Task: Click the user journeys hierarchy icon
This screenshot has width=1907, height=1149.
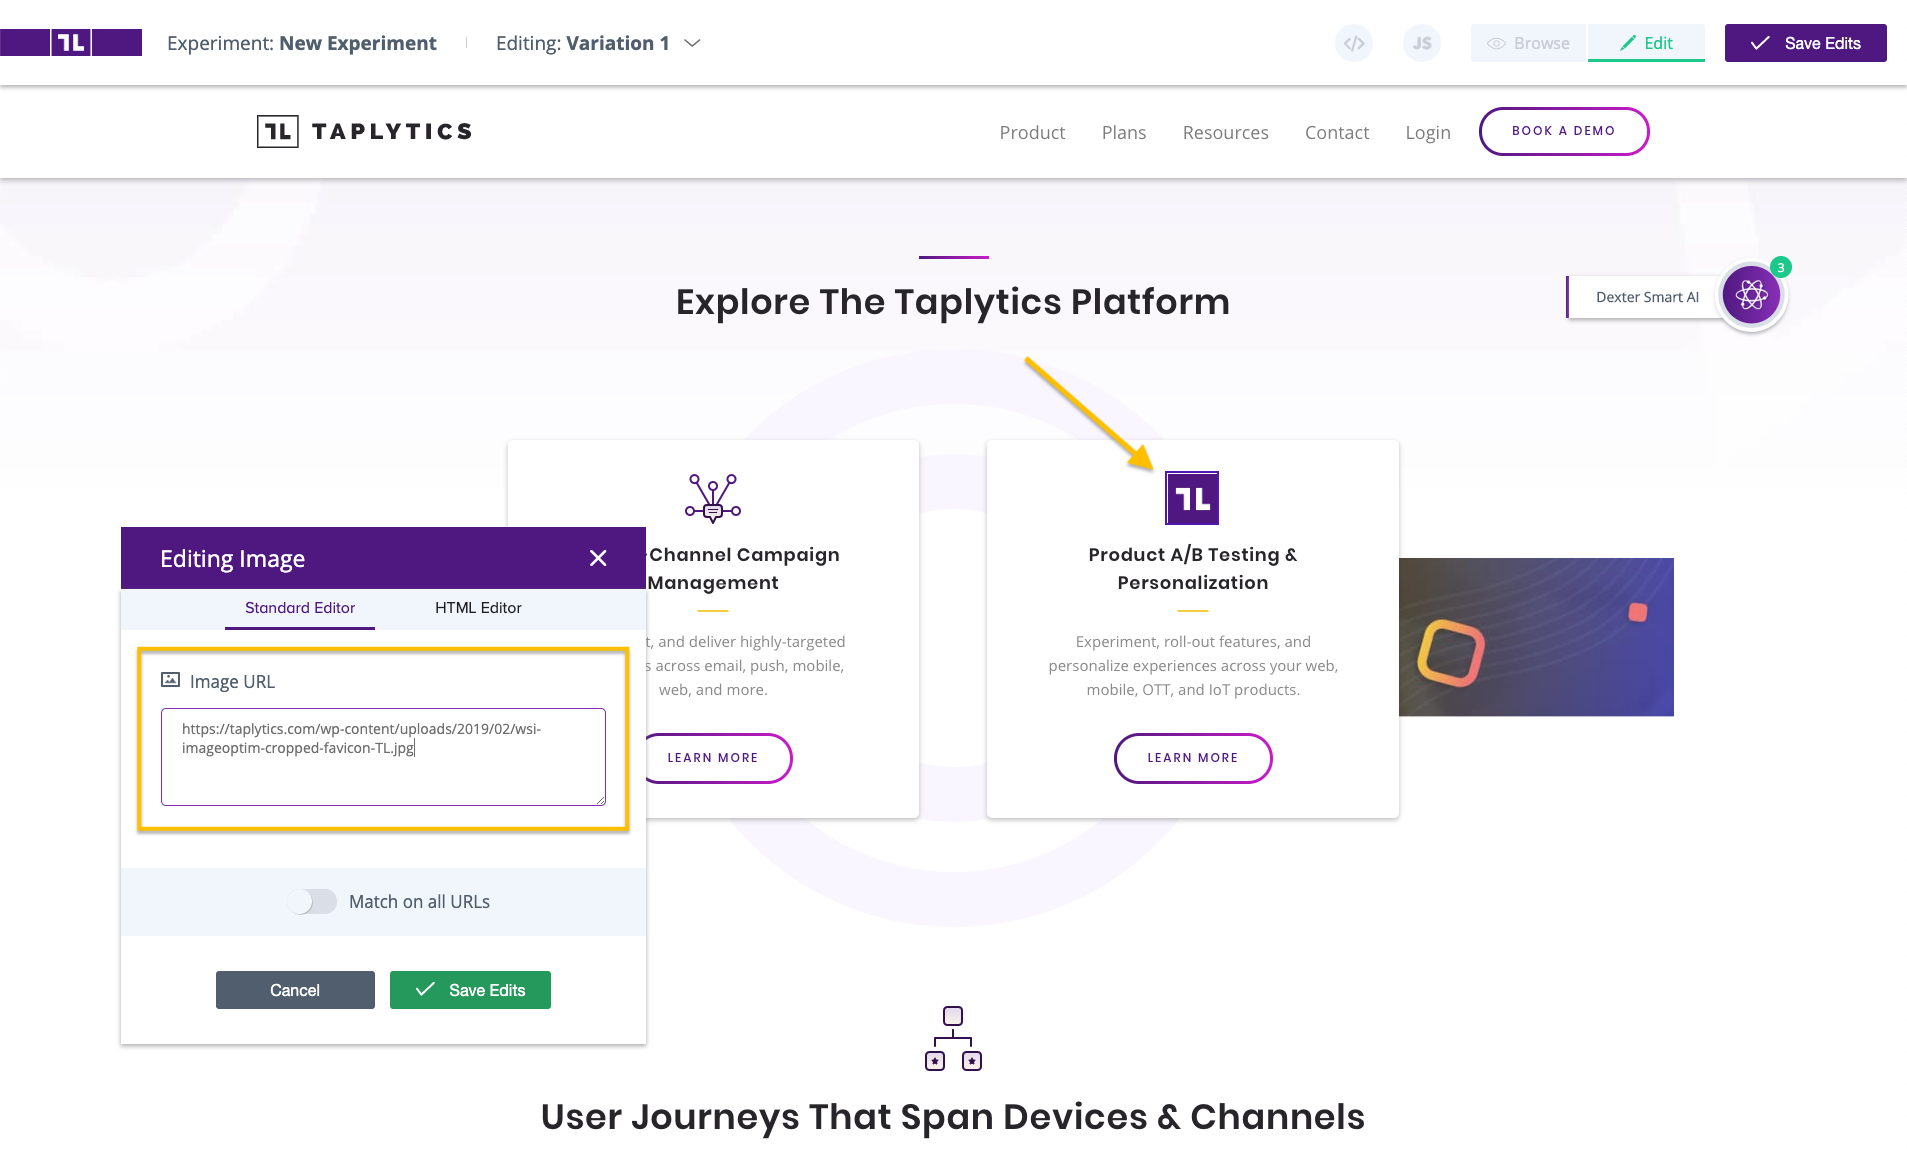Action: click(x=953, y=1038)
